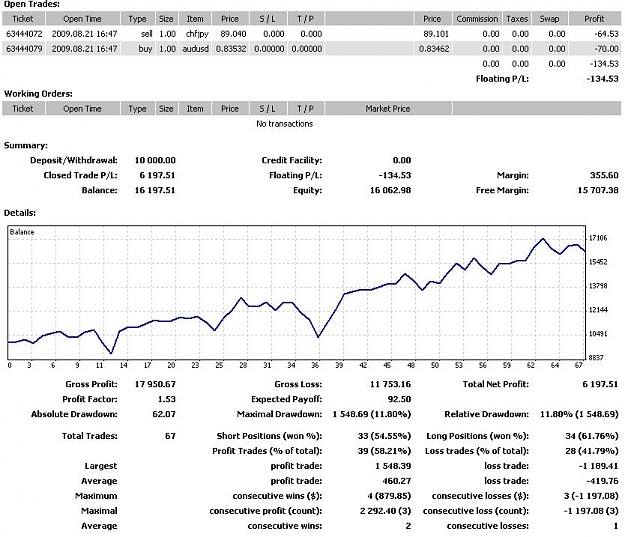Click Gross Loss value 11 753.16
Viewport: 625px width, 537px height.
tap(390, 384)
